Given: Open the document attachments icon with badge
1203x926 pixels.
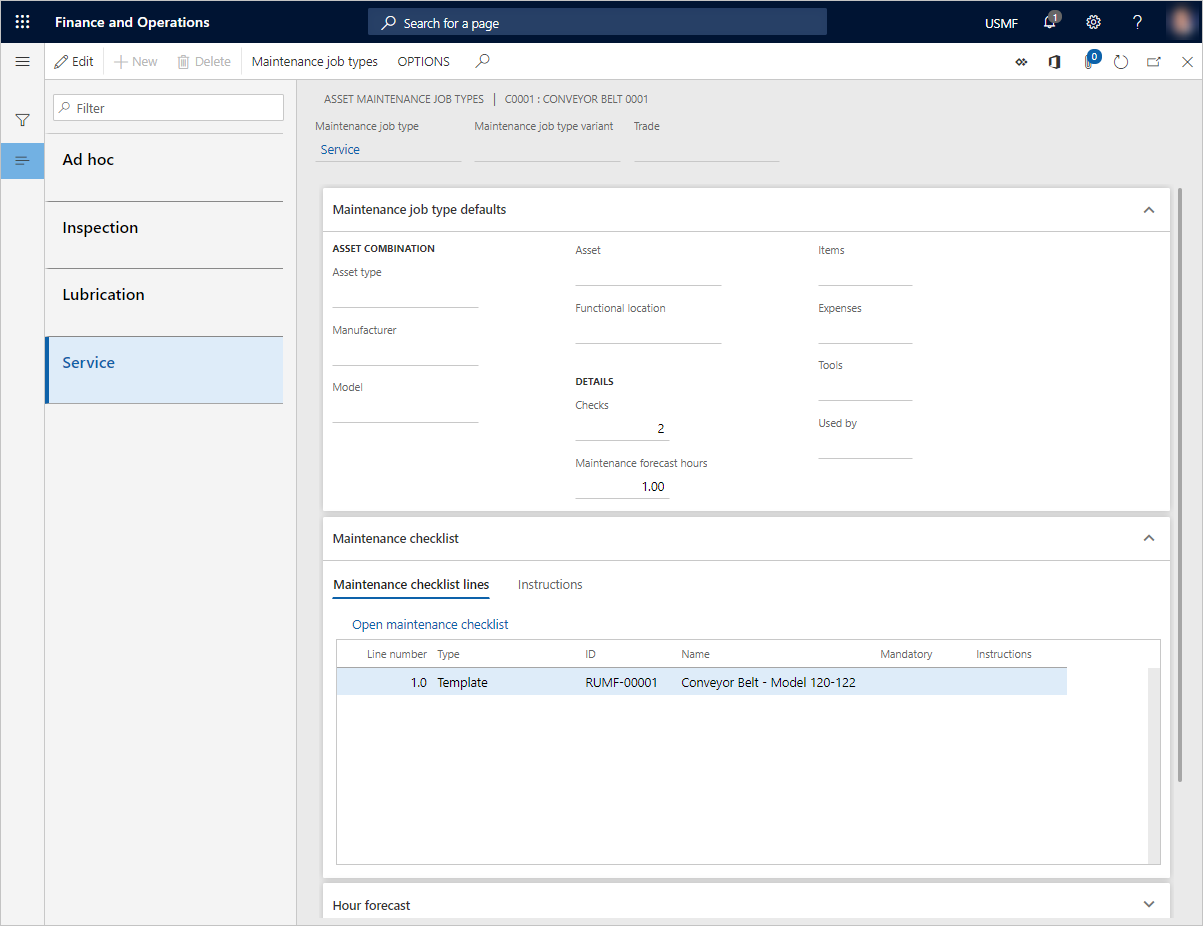Looking at the screenshot, I should click(1090, 60).
